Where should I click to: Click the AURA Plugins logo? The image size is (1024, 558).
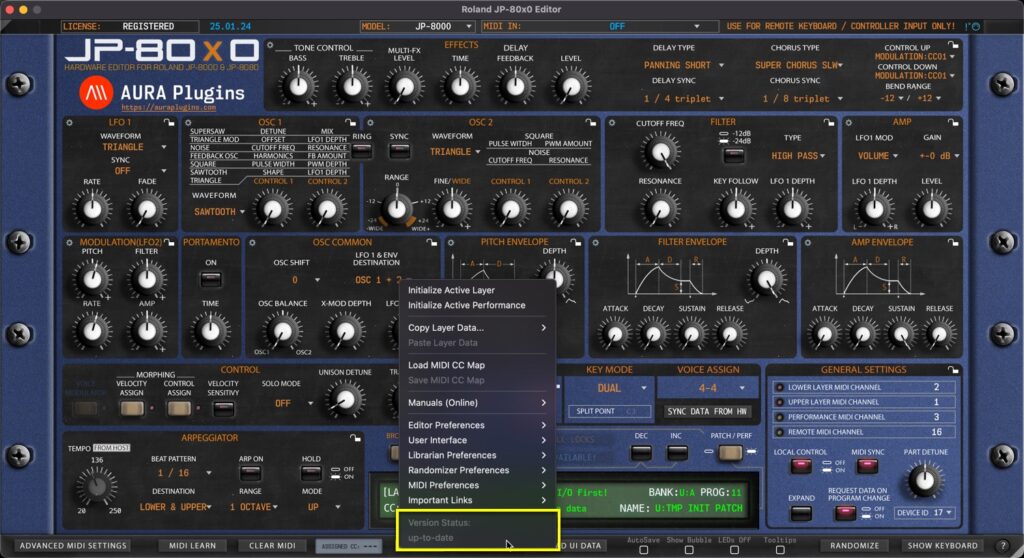(x=96, y=92)
